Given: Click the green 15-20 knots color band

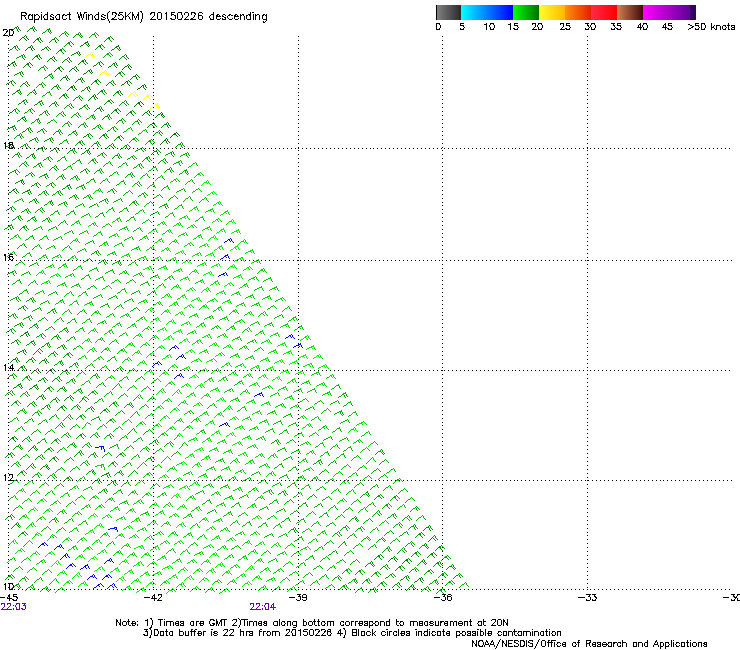Looking at the screenshot, I should point(526,12).
